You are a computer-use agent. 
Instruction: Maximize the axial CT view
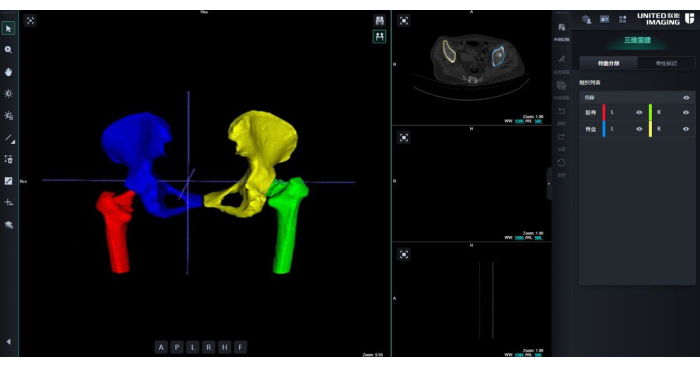pyautogui.click(x=404, y=21)
